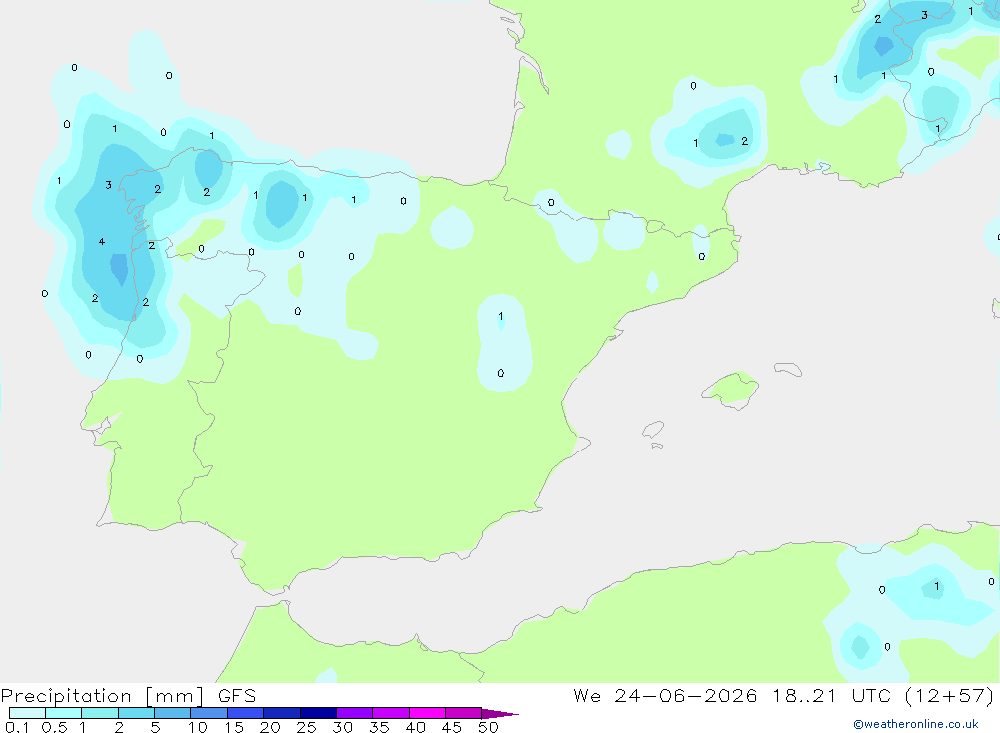This screenshot has height=733, width=1000.
Task: Click the '4' precipitation value off Portugal
Action: [x=102, y=242]
